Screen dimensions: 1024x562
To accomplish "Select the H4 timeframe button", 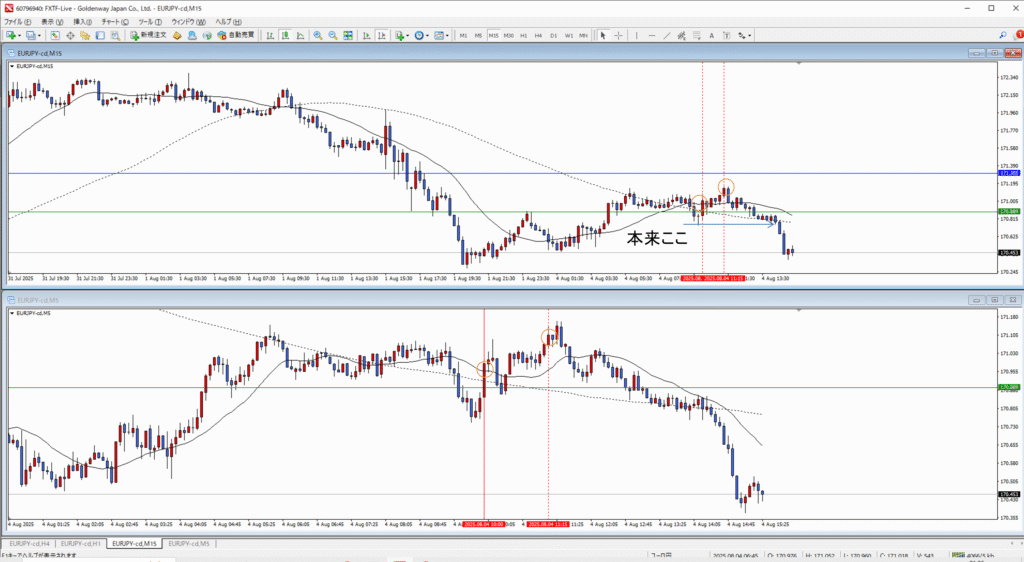I will pos(538,35).
